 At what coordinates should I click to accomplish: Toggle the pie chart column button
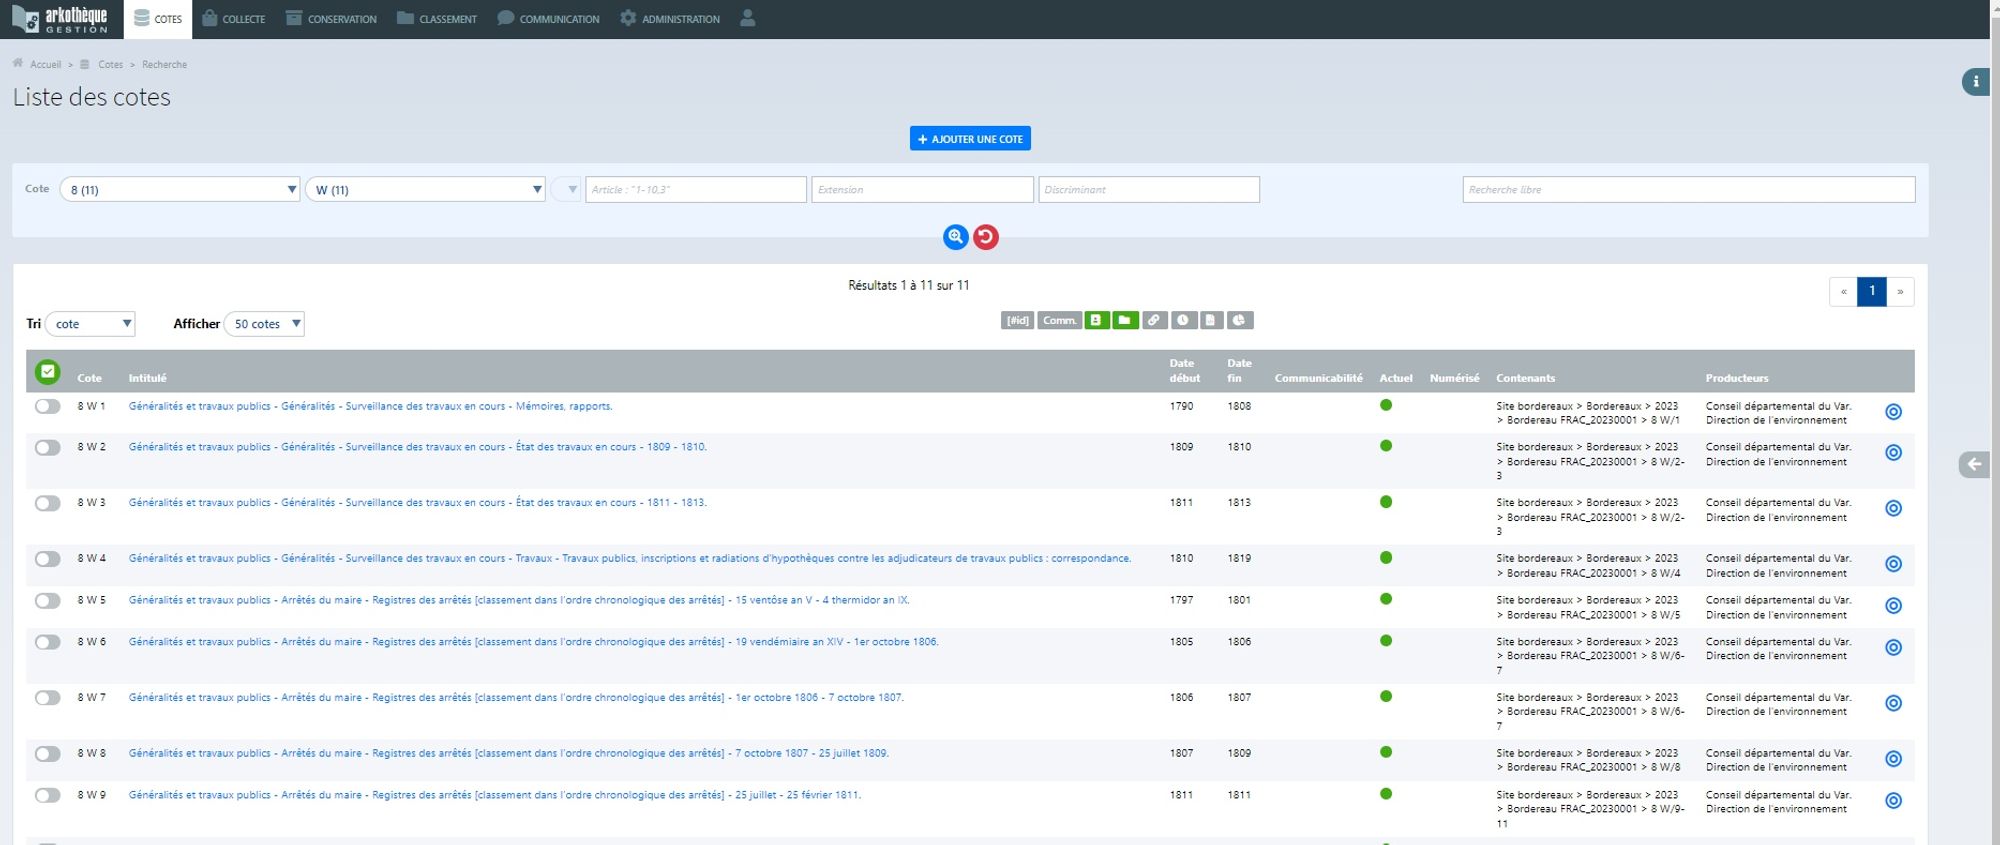(x=1239, y=320)
